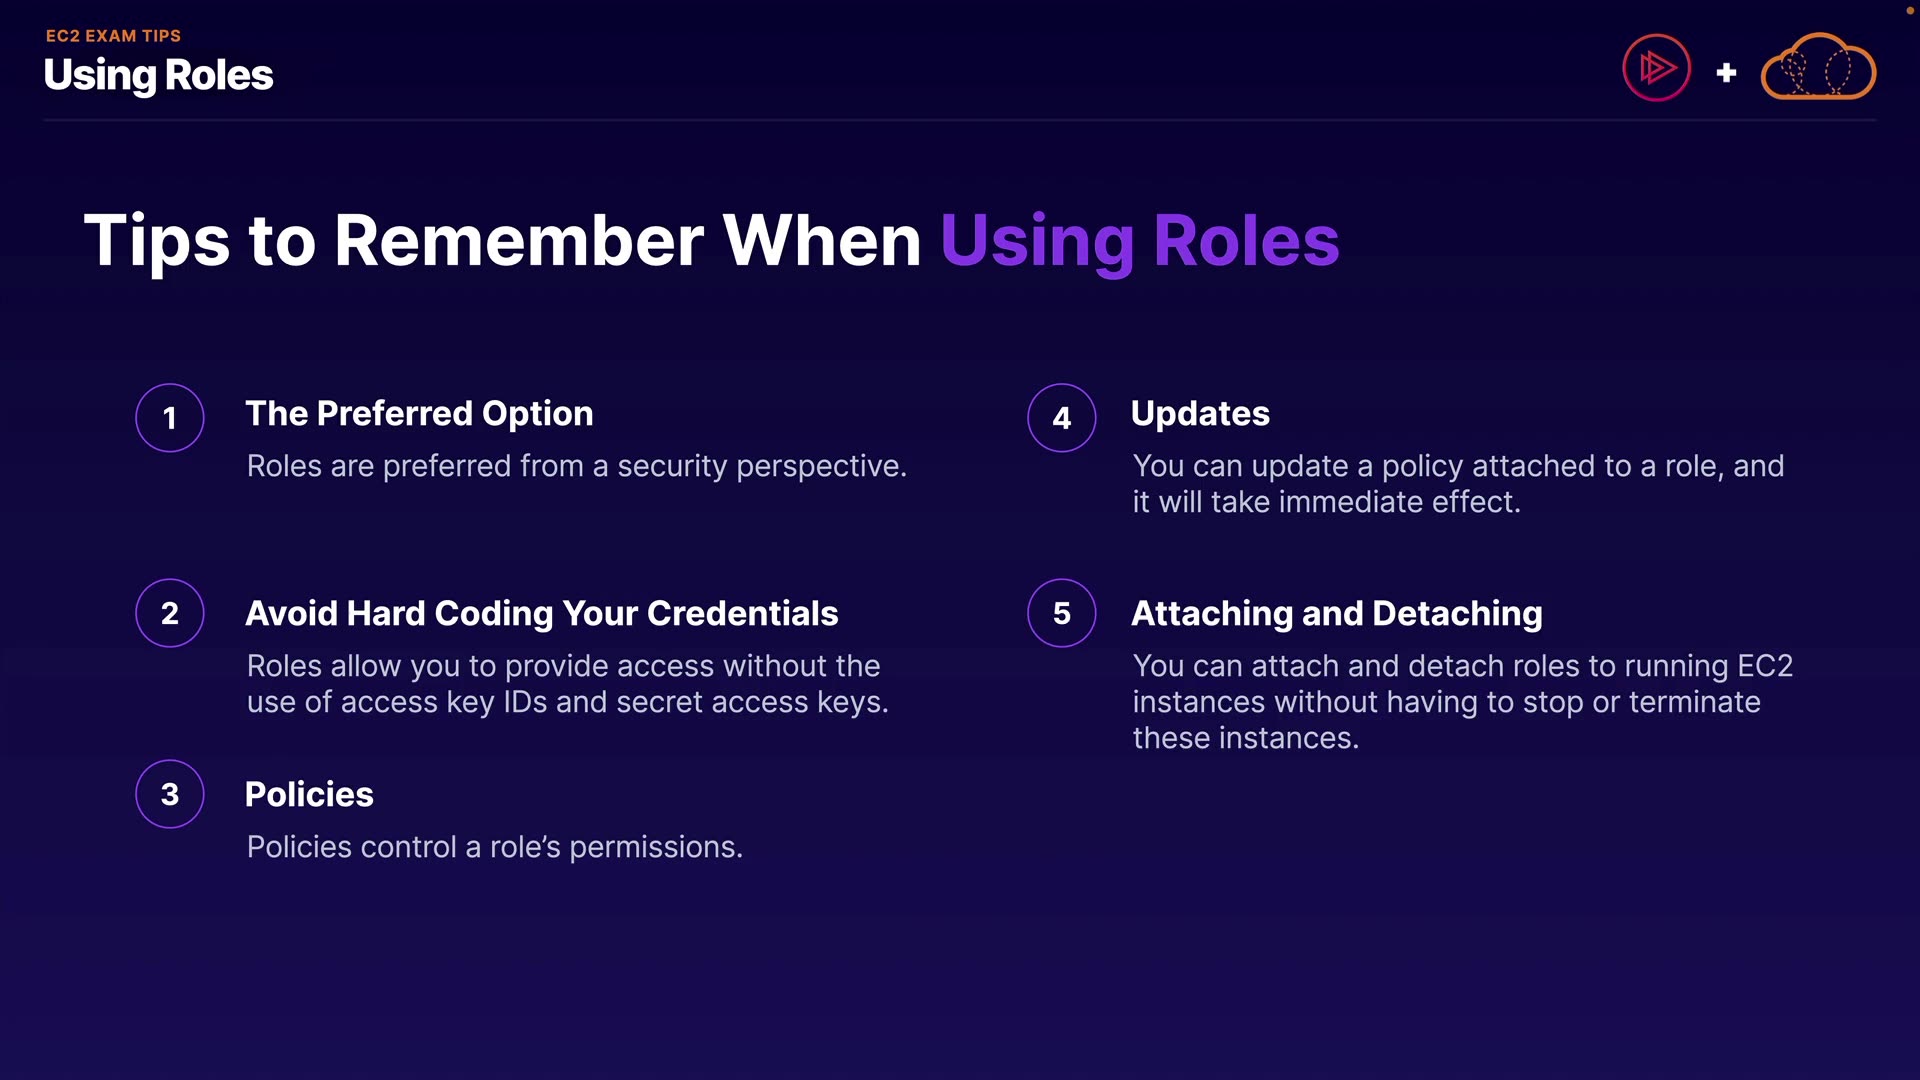
Task: Click "Tips to Remember When" title text
Action: (x=502, y=241)
